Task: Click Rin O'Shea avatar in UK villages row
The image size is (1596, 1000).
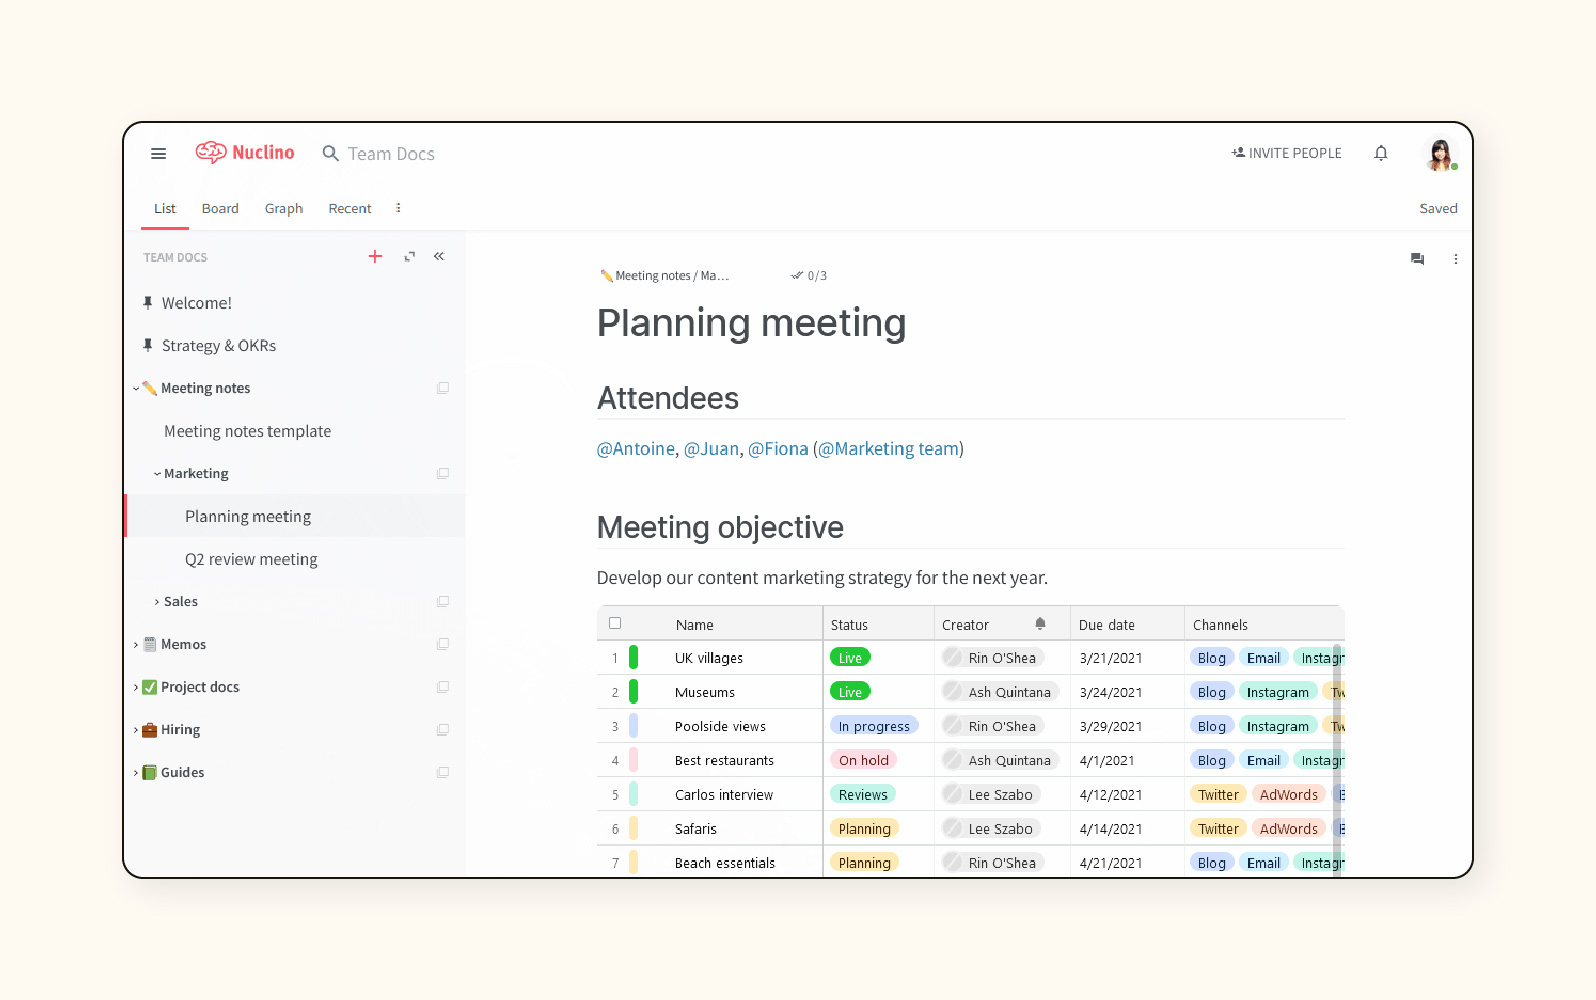Action: (x=953, y=658)
